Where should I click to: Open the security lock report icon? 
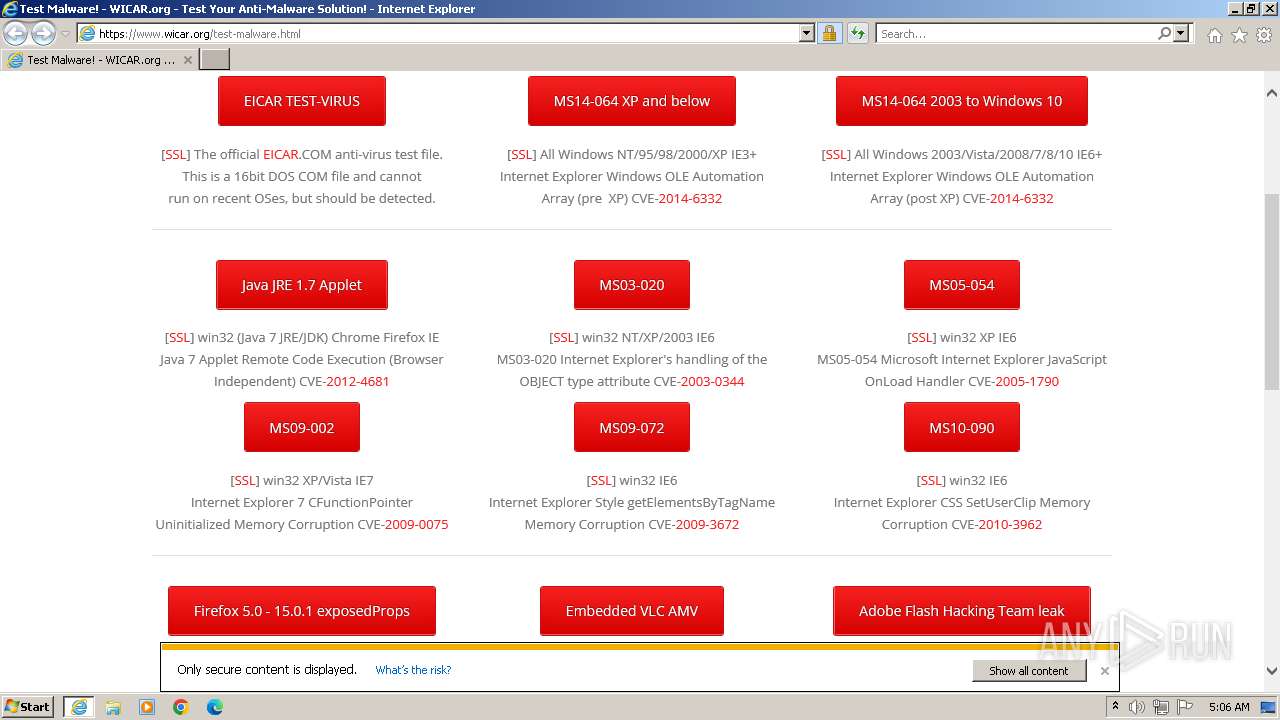pos(829,34)
